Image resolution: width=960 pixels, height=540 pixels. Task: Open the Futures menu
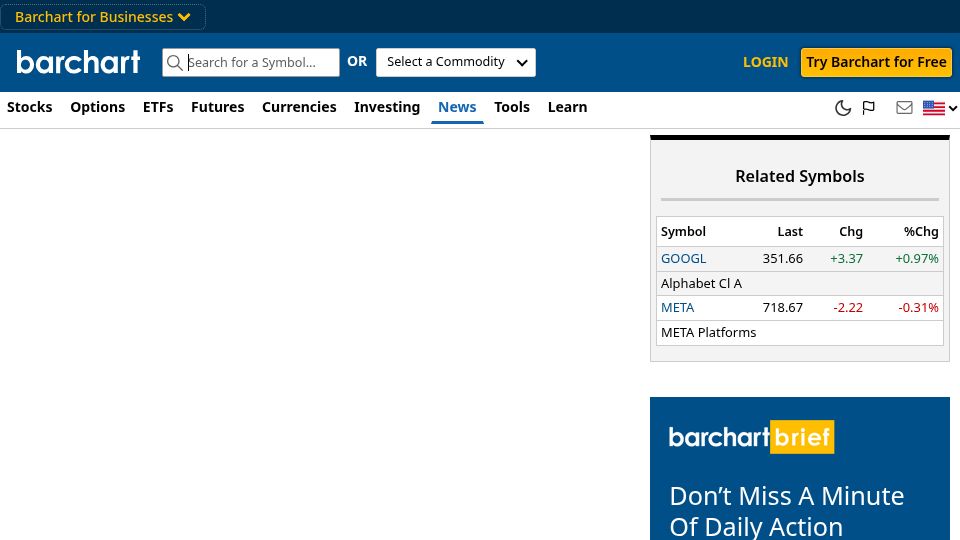[217, 107]
